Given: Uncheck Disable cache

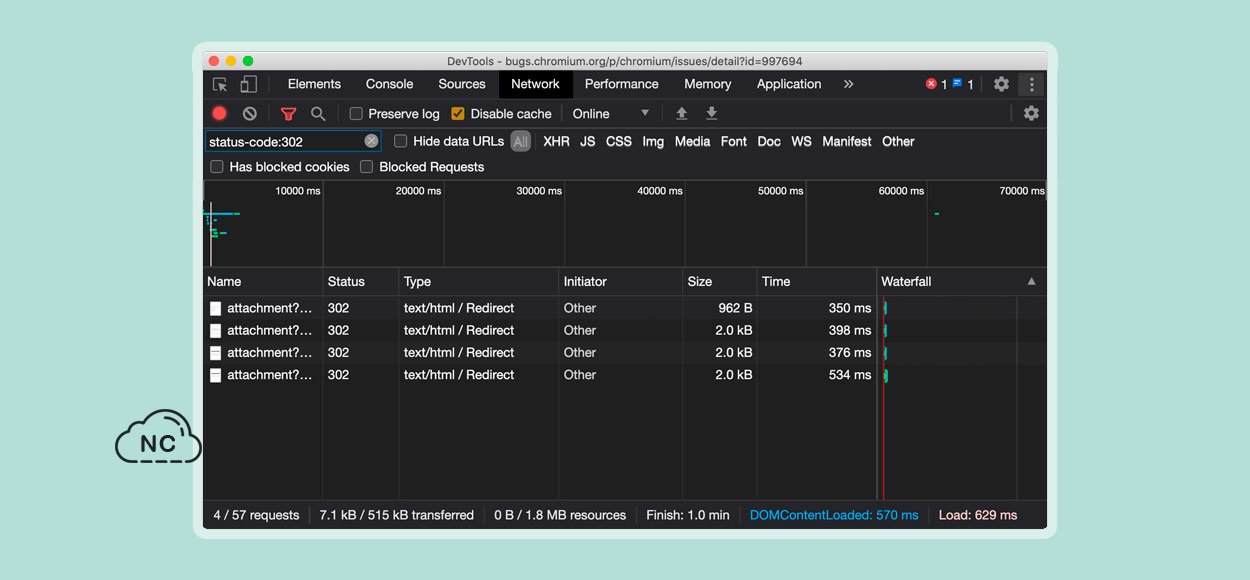Looking at the screenshot, I should click(458, 114).
